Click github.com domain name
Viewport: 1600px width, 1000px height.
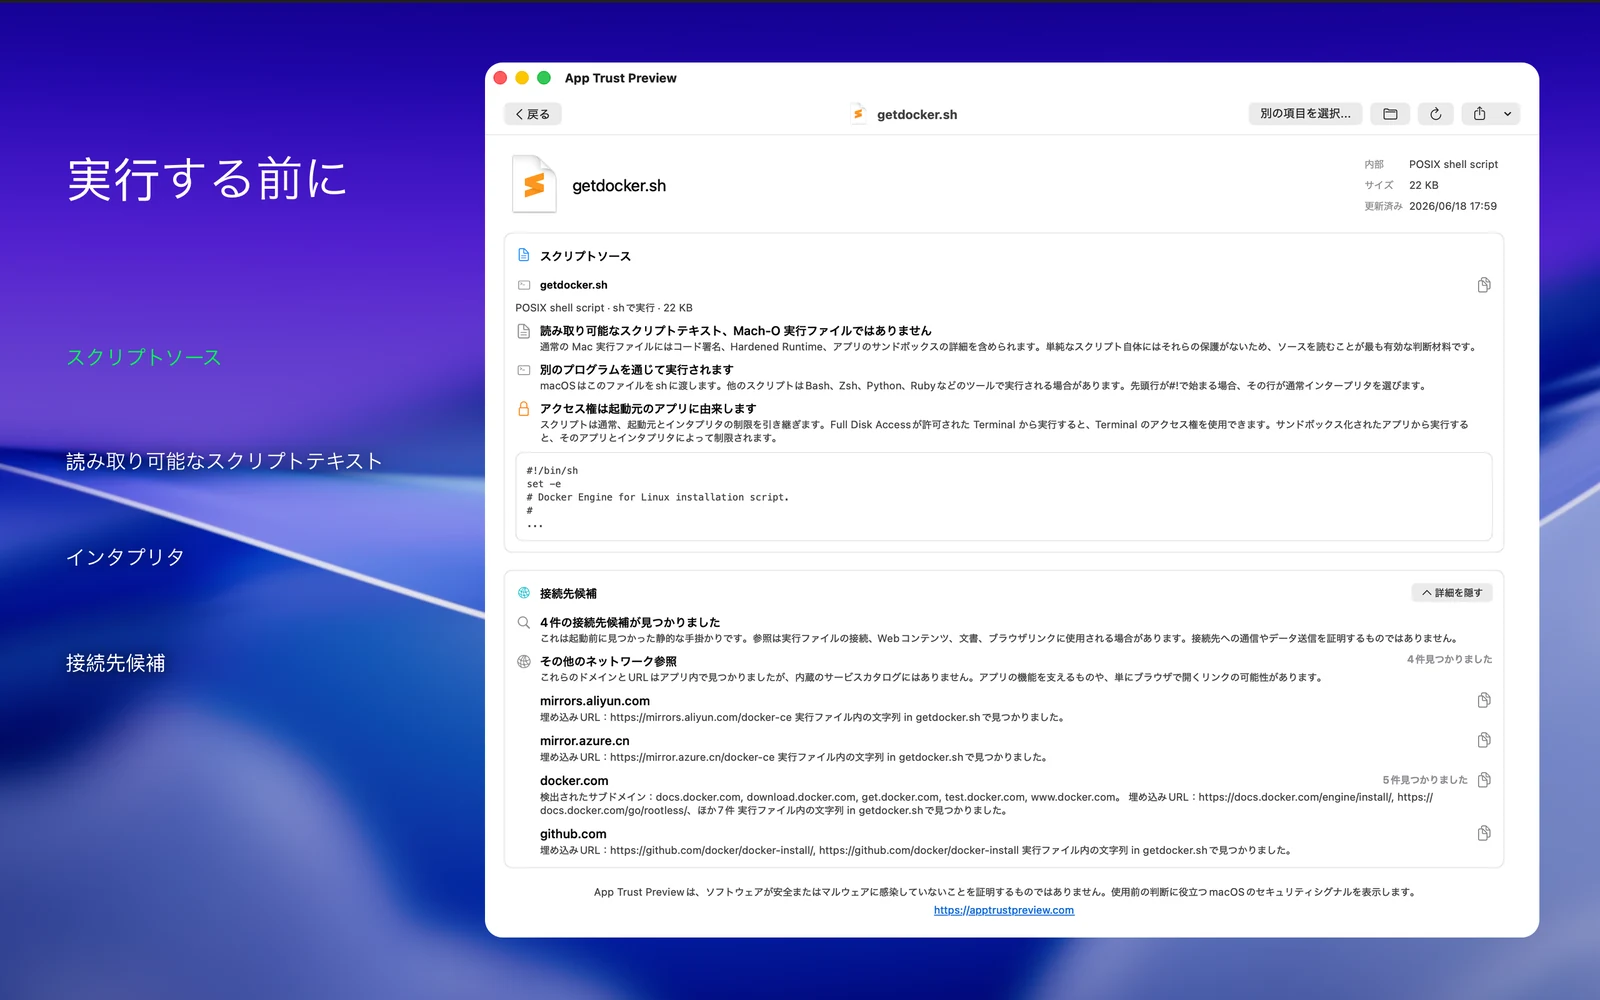[x=573, y=834]
